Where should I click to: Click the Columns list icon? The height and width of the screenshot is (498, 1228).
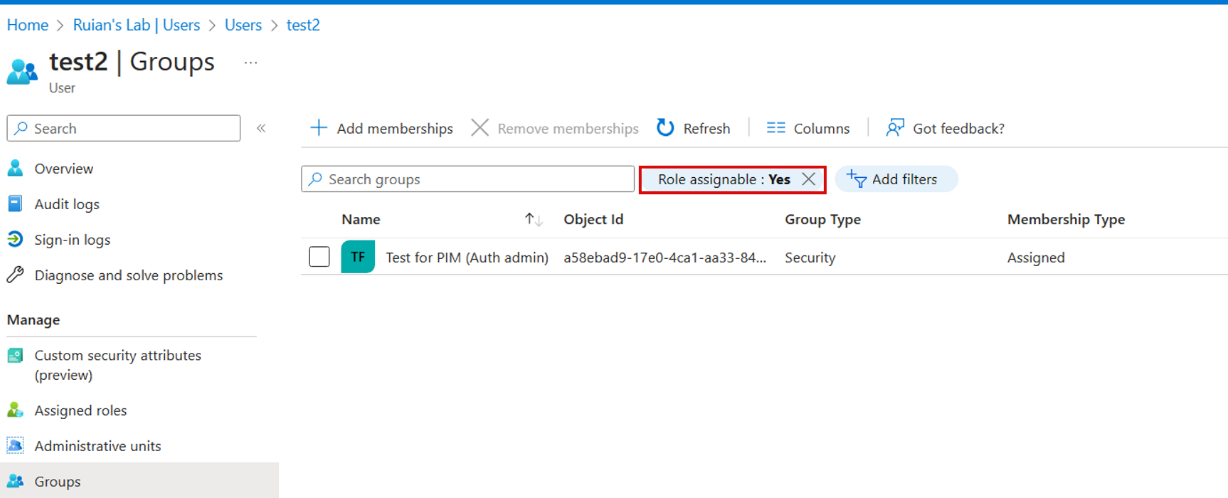pos(776,128)
